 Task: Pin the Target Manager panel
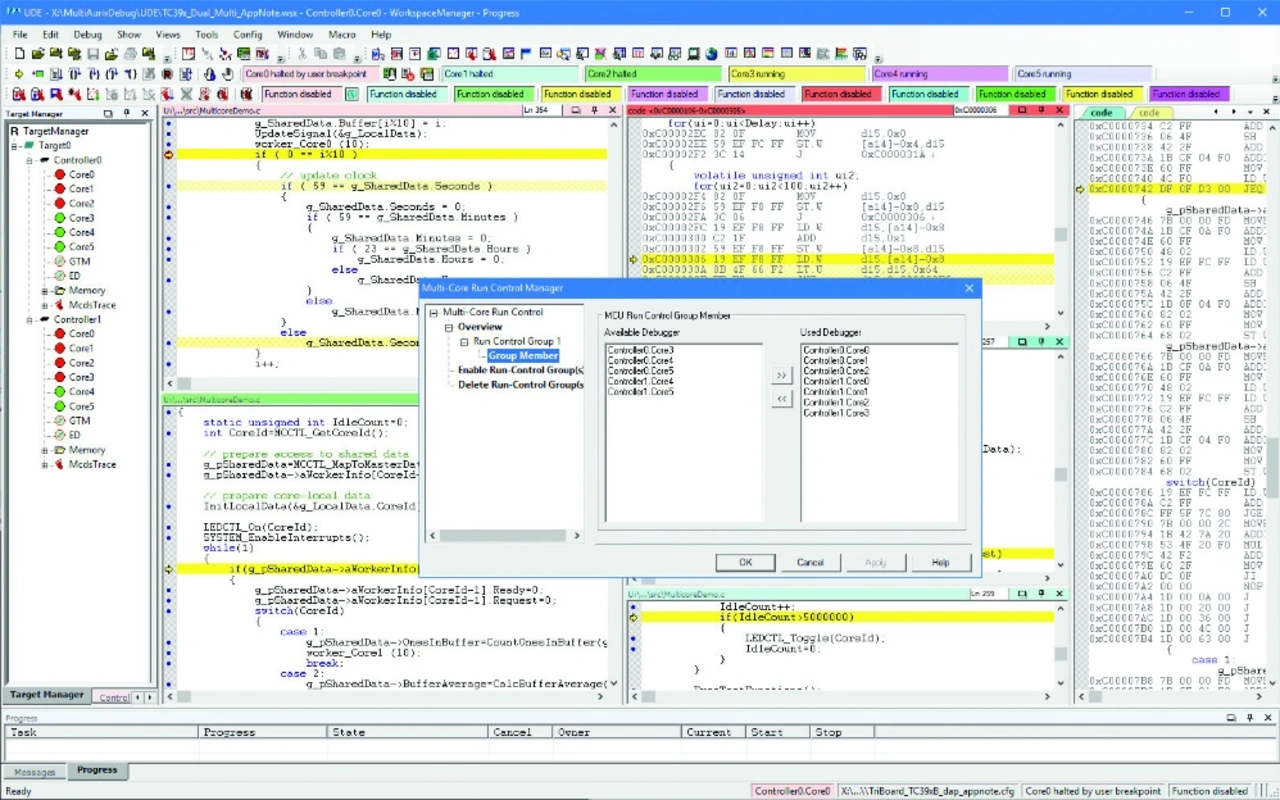click(127, 114)
